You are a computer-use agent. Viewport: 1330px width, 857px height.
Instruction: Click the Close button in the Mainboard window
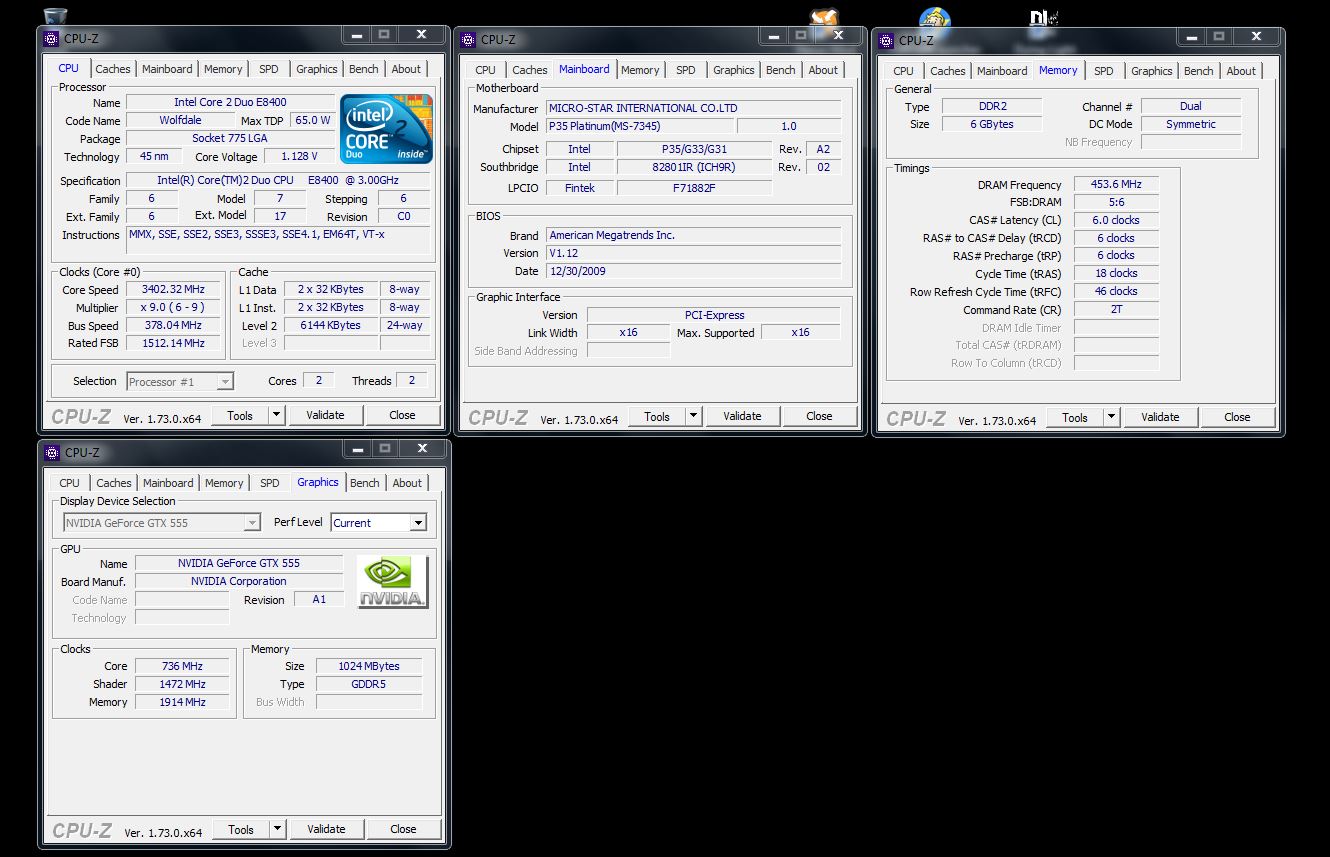(x=819, y=416)
